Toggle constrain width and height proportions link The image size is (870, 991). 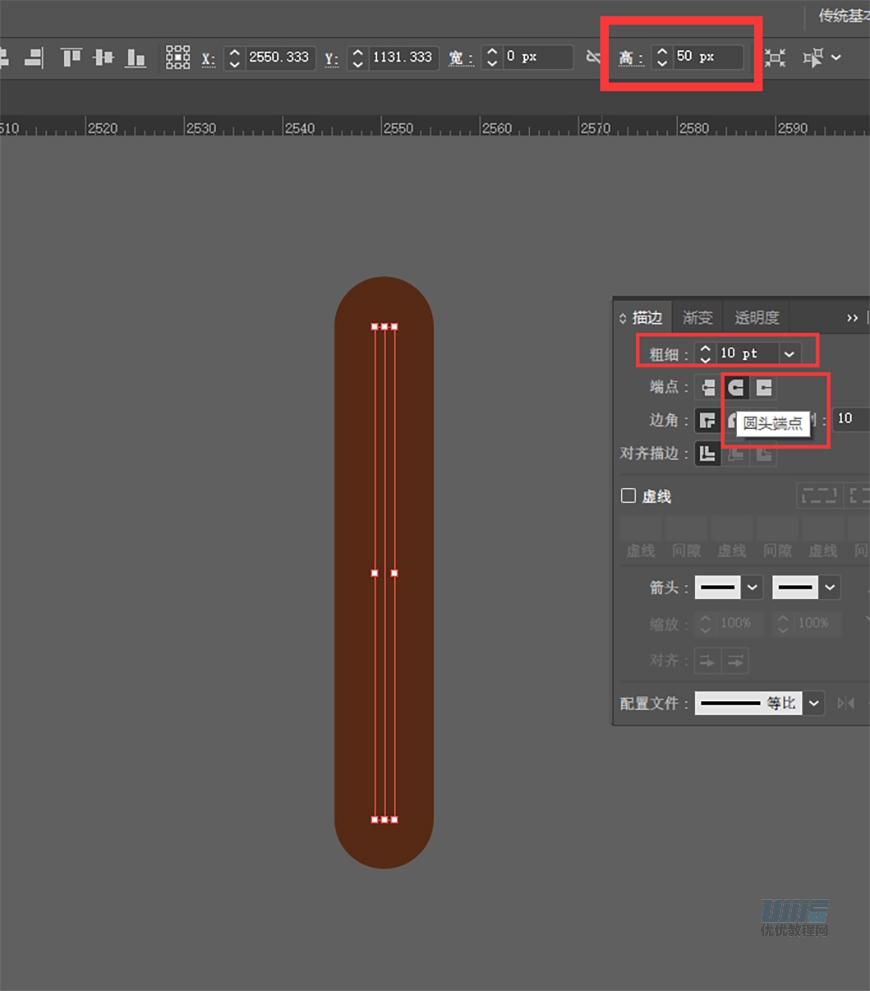tap(593, 57)
